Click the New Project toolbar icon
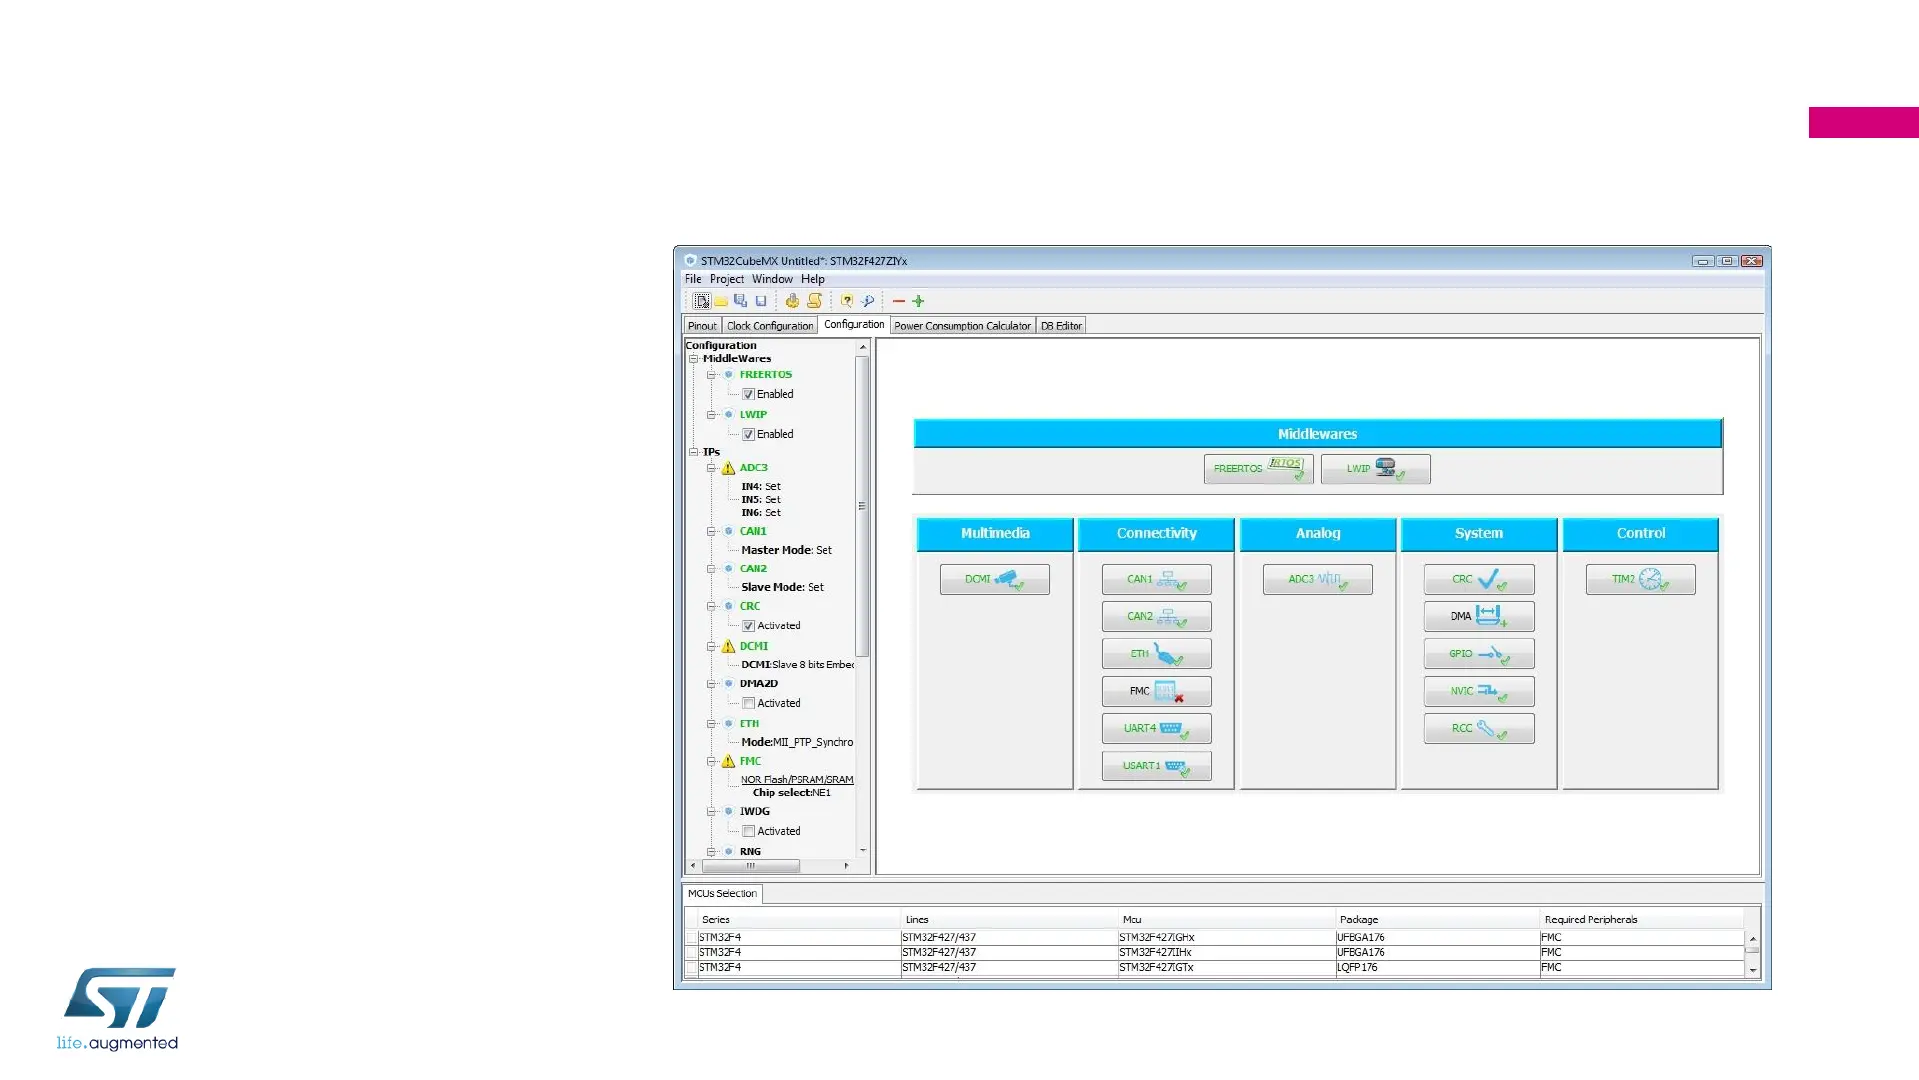The image size is (1919, 1080). [x=702, y=301]
